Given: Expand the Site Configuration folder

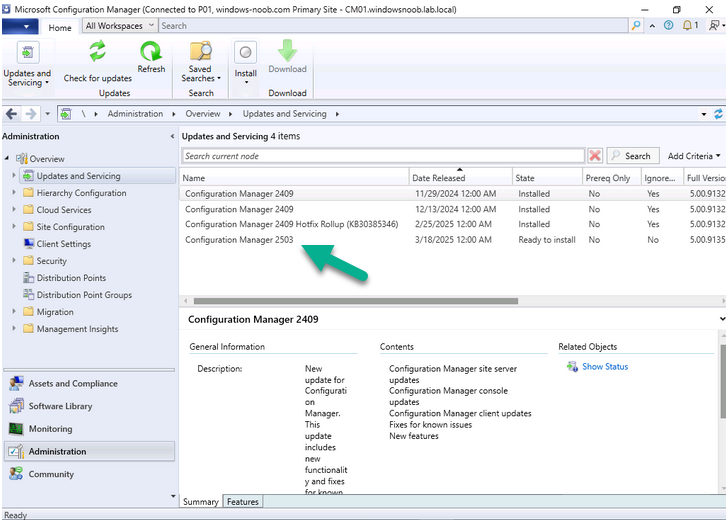Looking at the screenshot, I should pos(14,227).
